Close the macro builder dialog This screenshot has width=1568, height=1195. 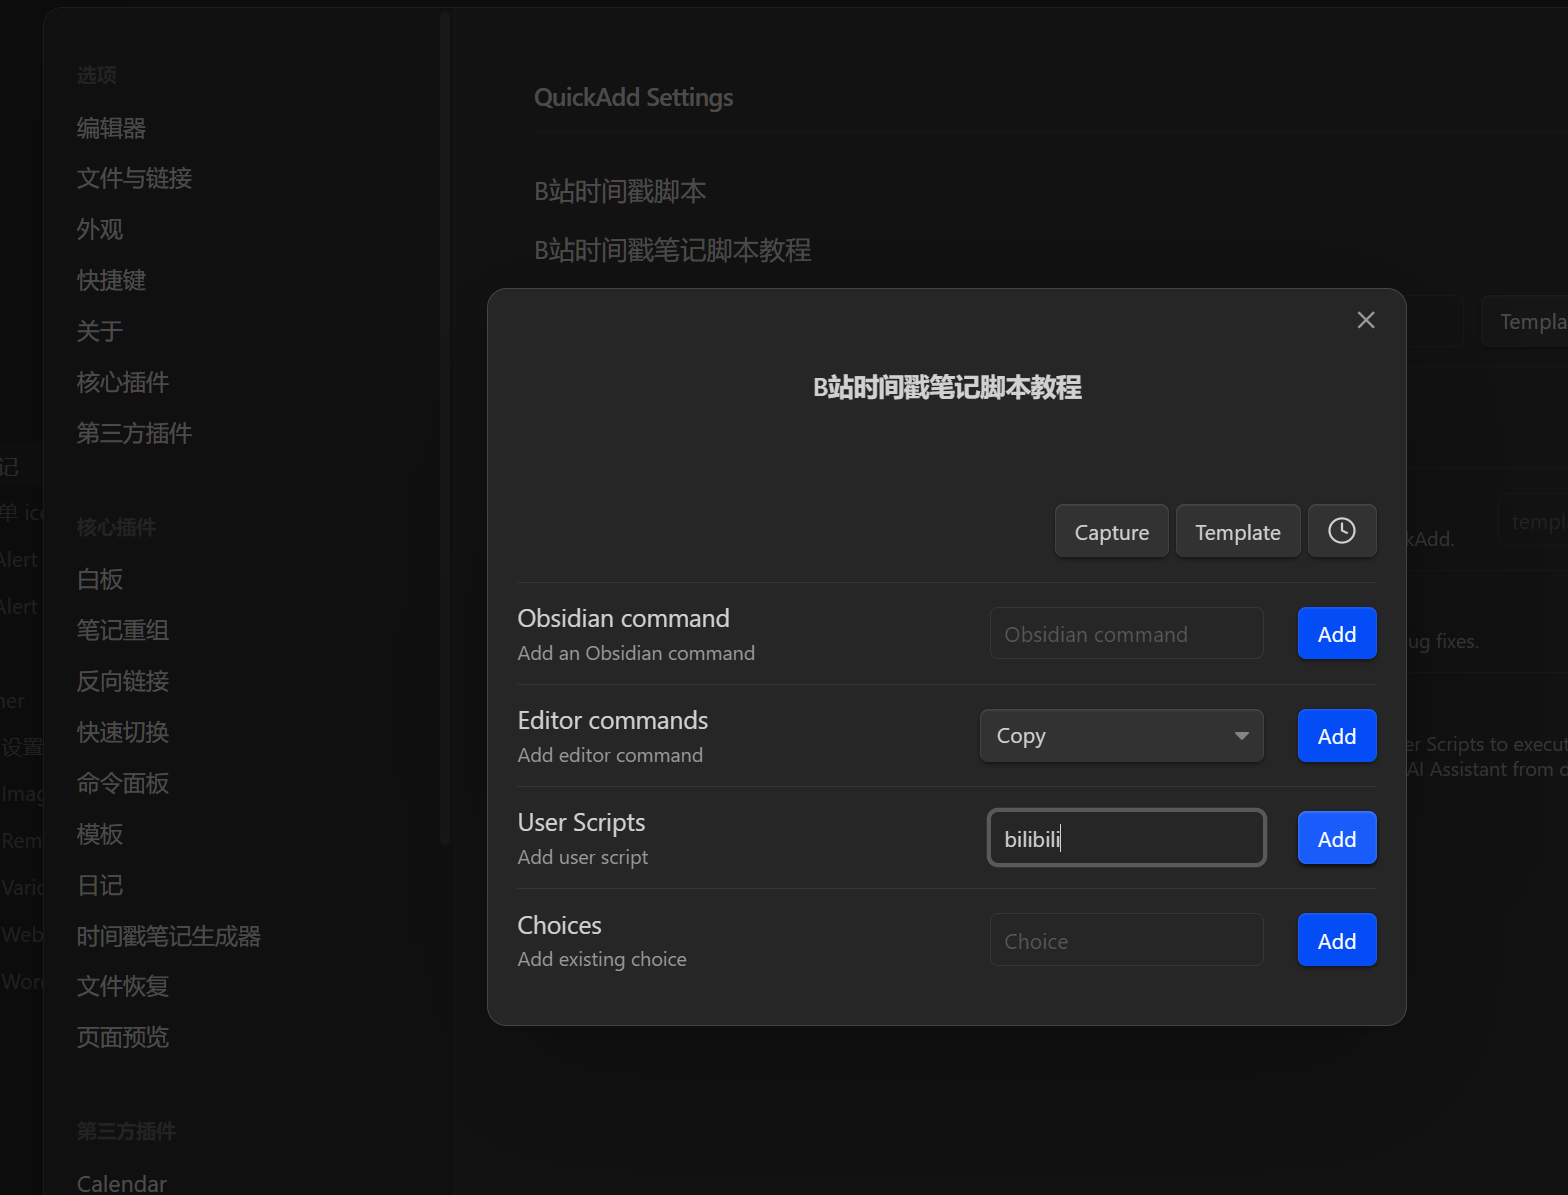point(1365,320)
